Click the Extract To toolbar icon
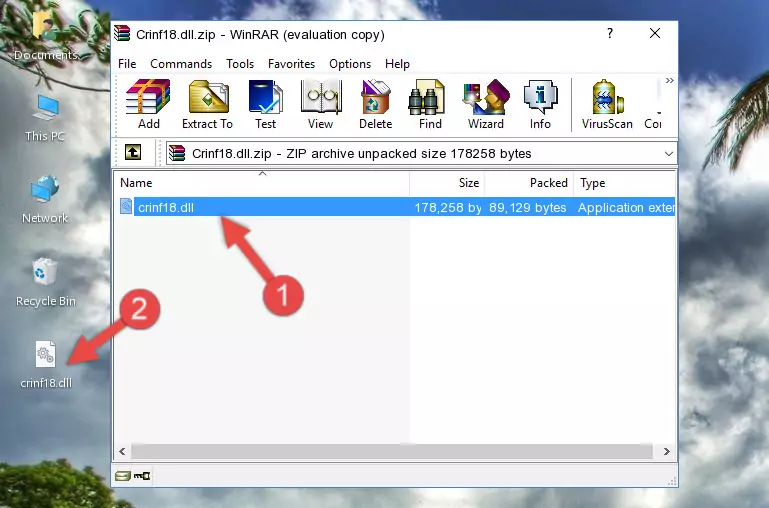This screenshot has height=508, width=769. coord(207,104)
